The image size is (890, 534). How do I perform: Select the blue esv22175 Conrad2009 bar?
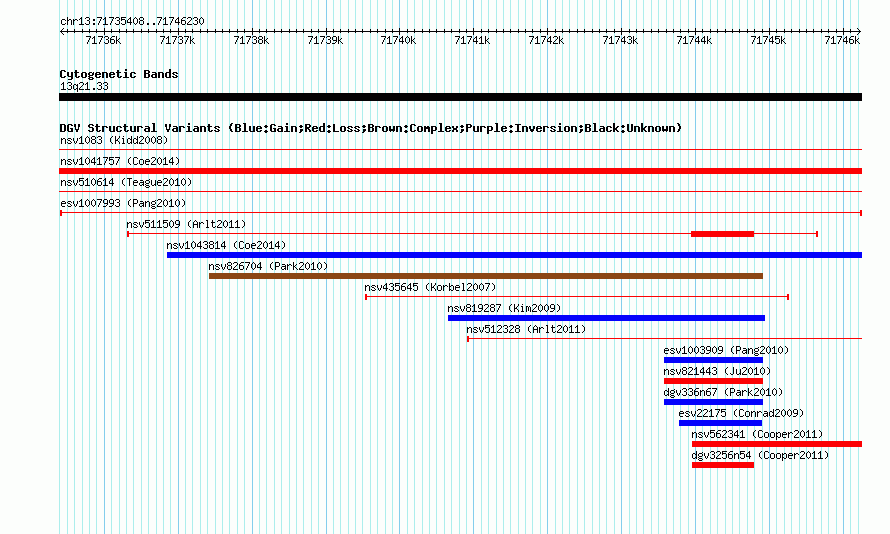pos(720,423)
